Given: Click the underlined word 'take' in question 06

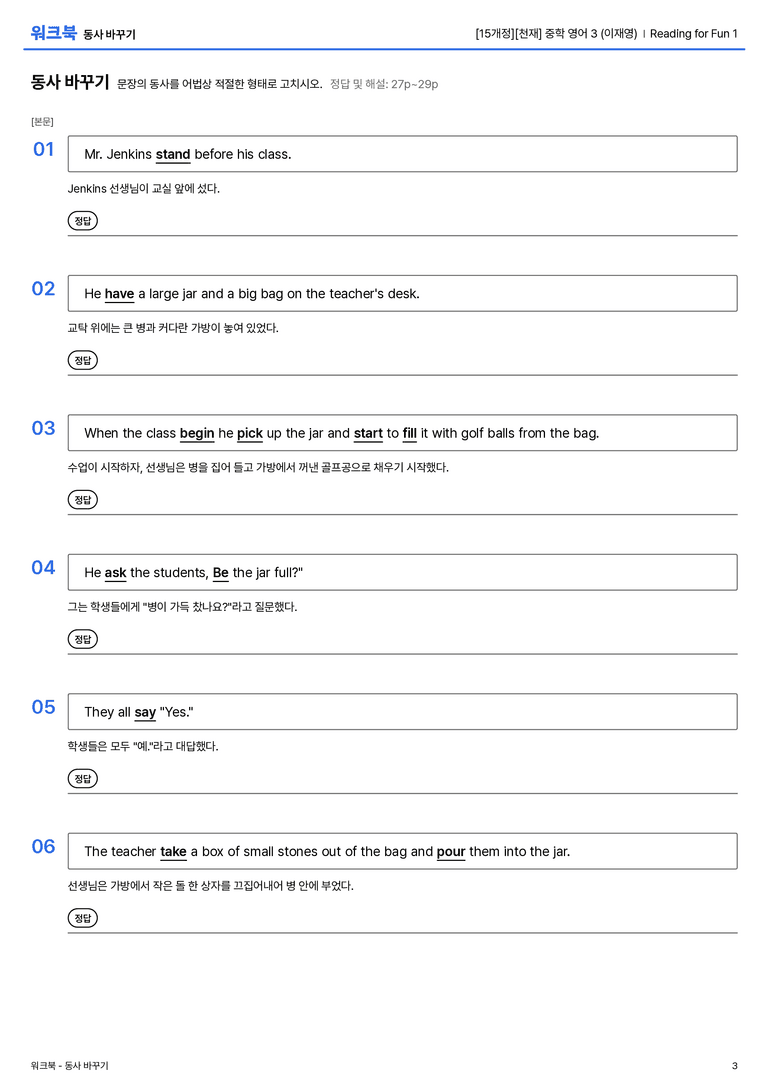Looking at the screenshot, I should point(173,851).
